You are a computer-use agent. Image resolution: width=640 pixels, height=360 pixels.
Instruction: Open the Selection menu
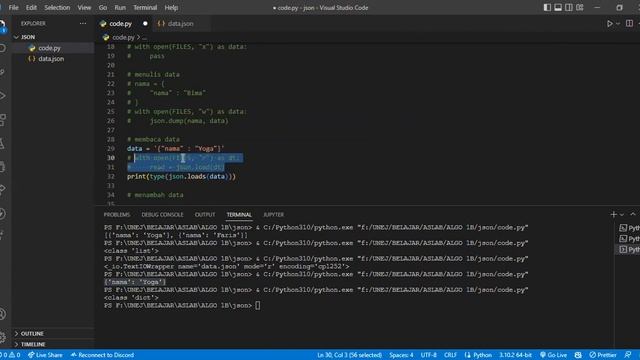[x=57, y=7]
